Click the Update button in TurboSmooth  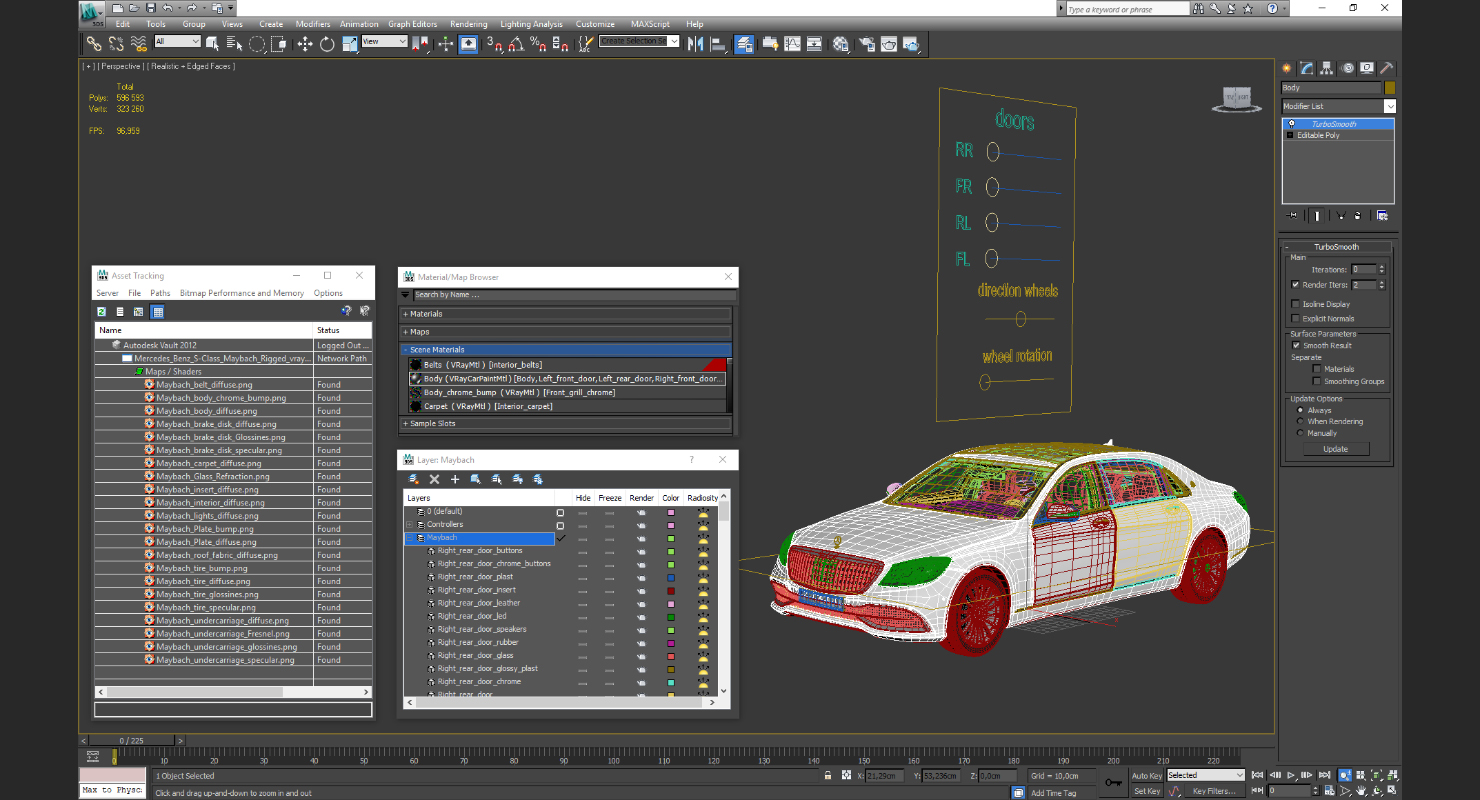1335,449
